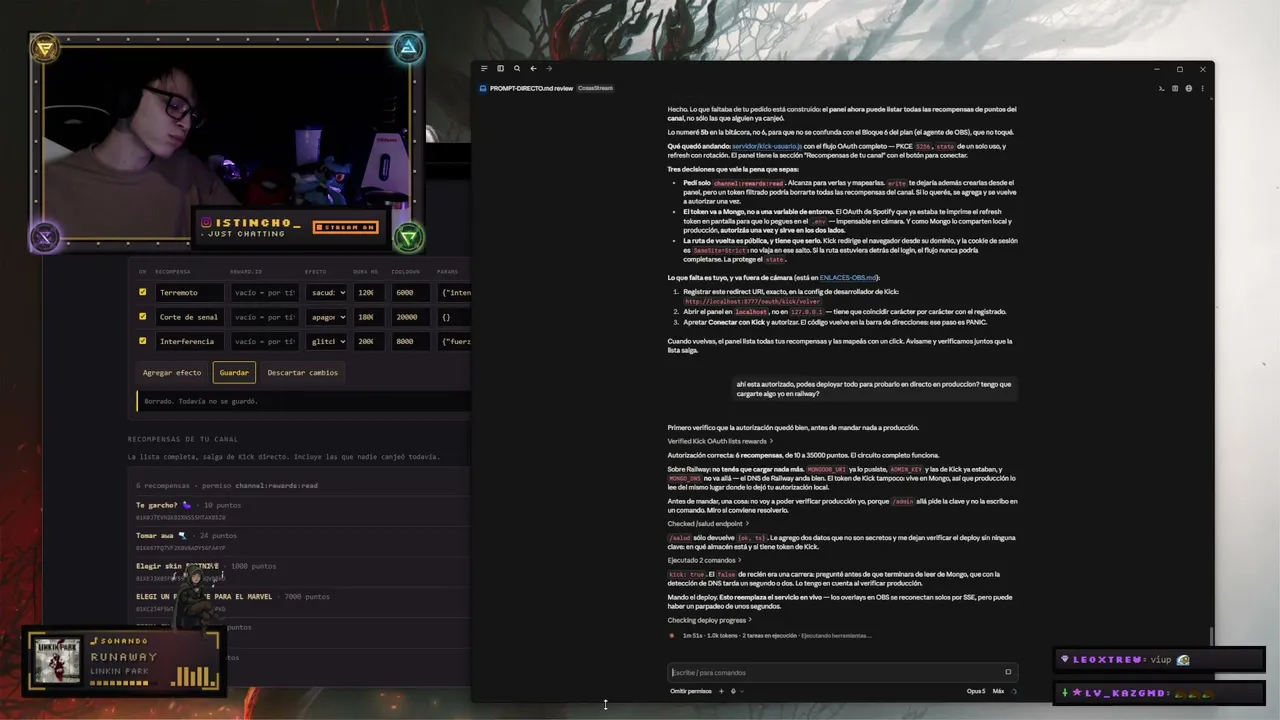Click the duration field in the Terremoto row

pyautogui.click(x=369, y=293)
